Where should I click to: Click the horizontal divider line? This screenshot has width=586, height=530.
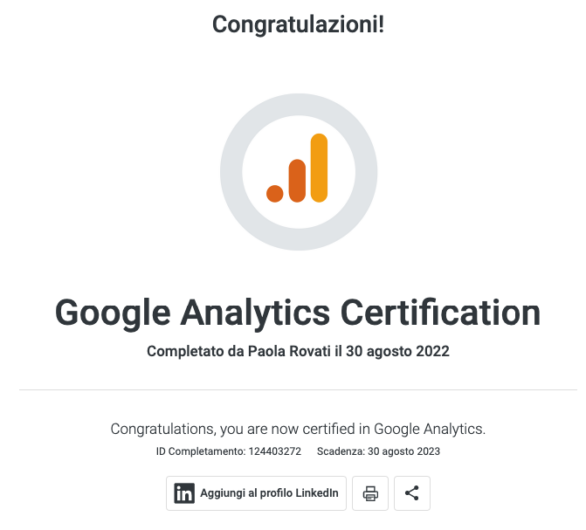coord(298,389)
